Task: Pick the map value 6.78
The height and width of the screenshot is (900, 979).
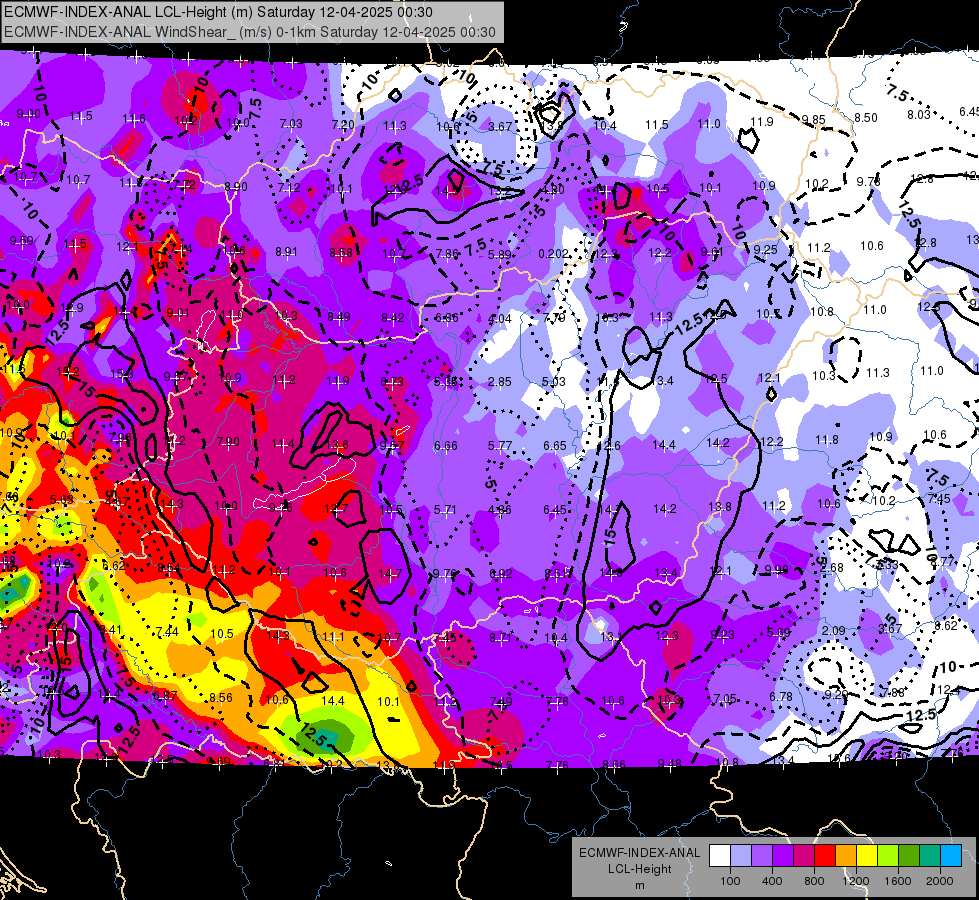Action: [x=781, y=696]
